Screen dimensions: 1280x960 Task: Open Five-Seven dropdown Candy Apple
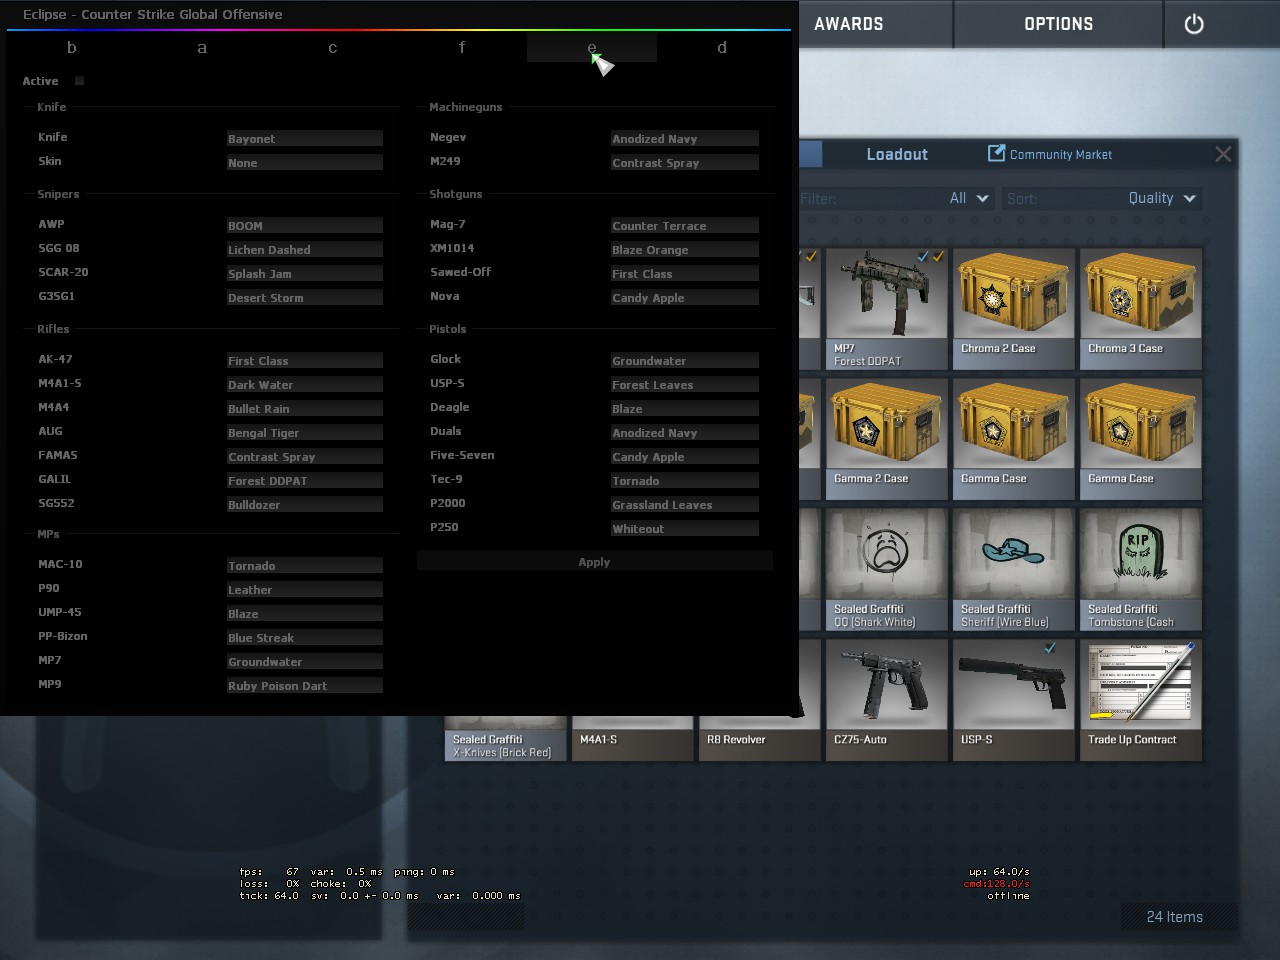point(685,456)
